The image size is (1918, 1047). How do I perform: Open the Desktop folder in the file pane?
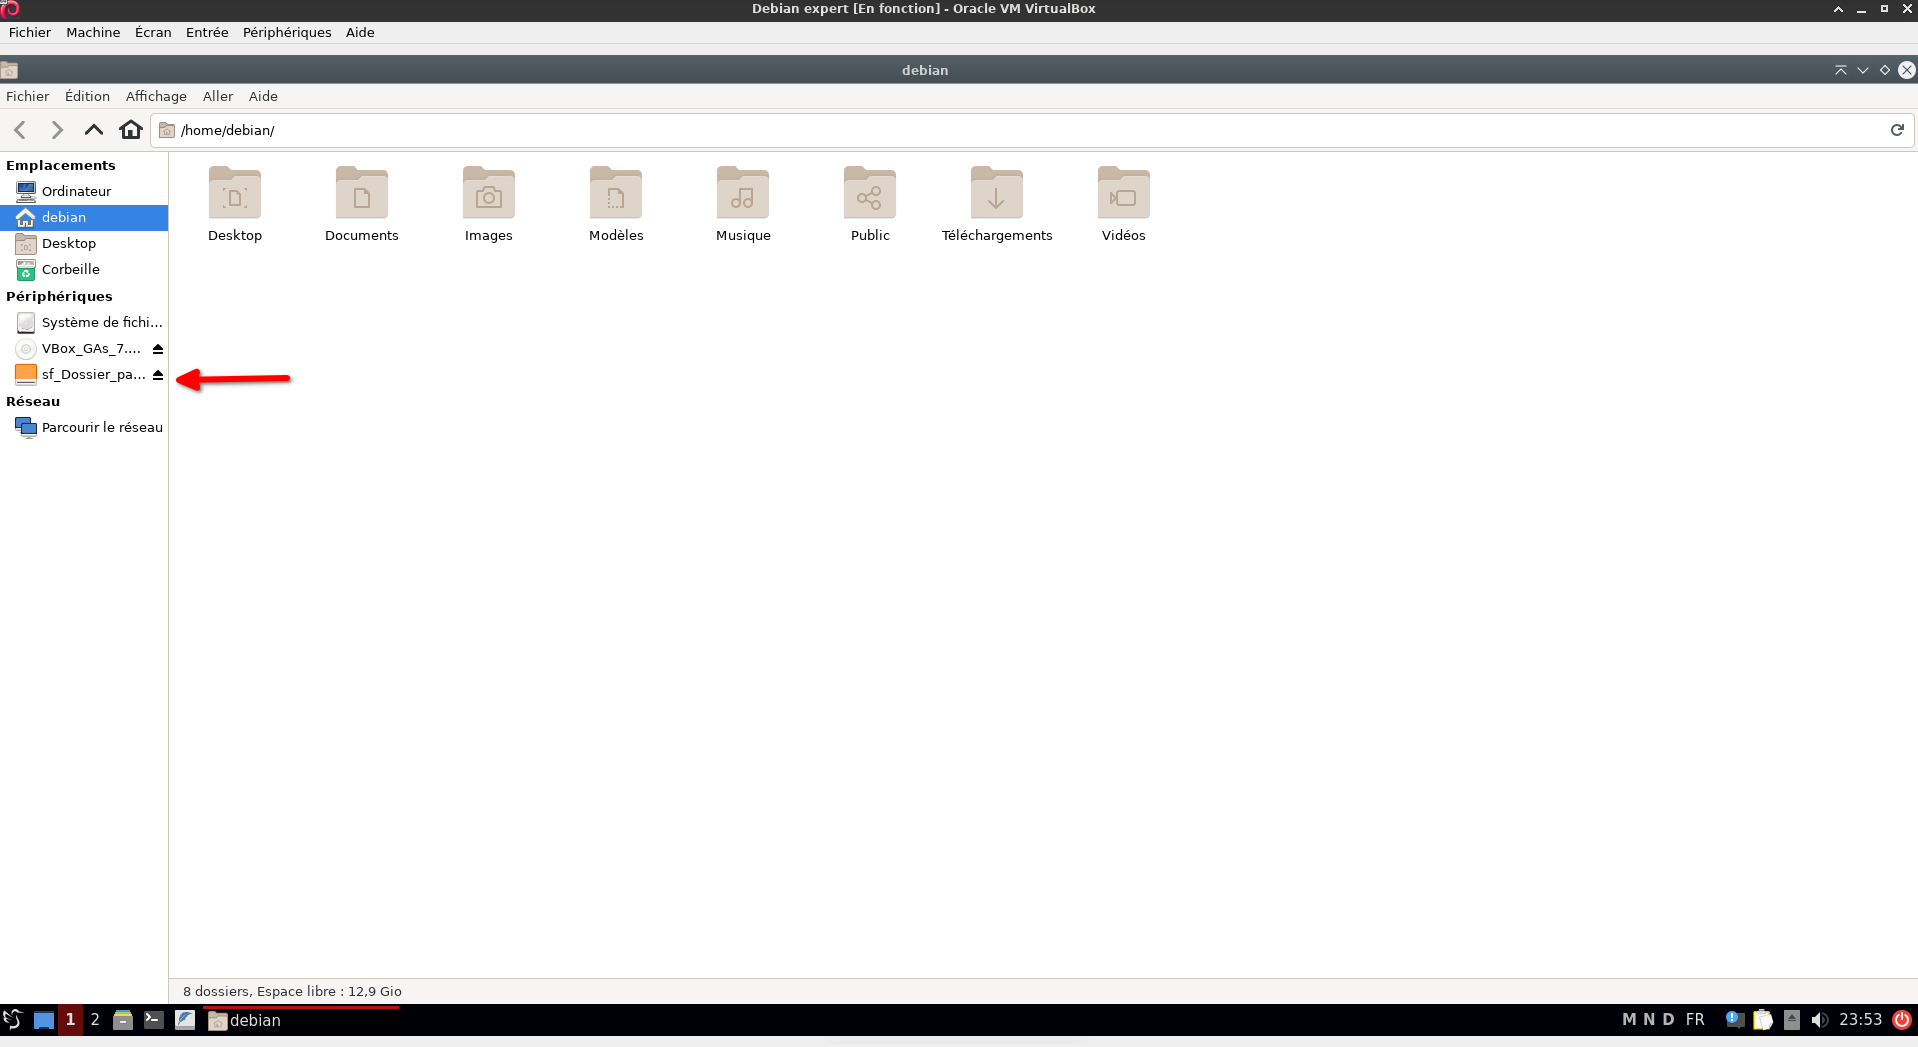coord(235,205)
